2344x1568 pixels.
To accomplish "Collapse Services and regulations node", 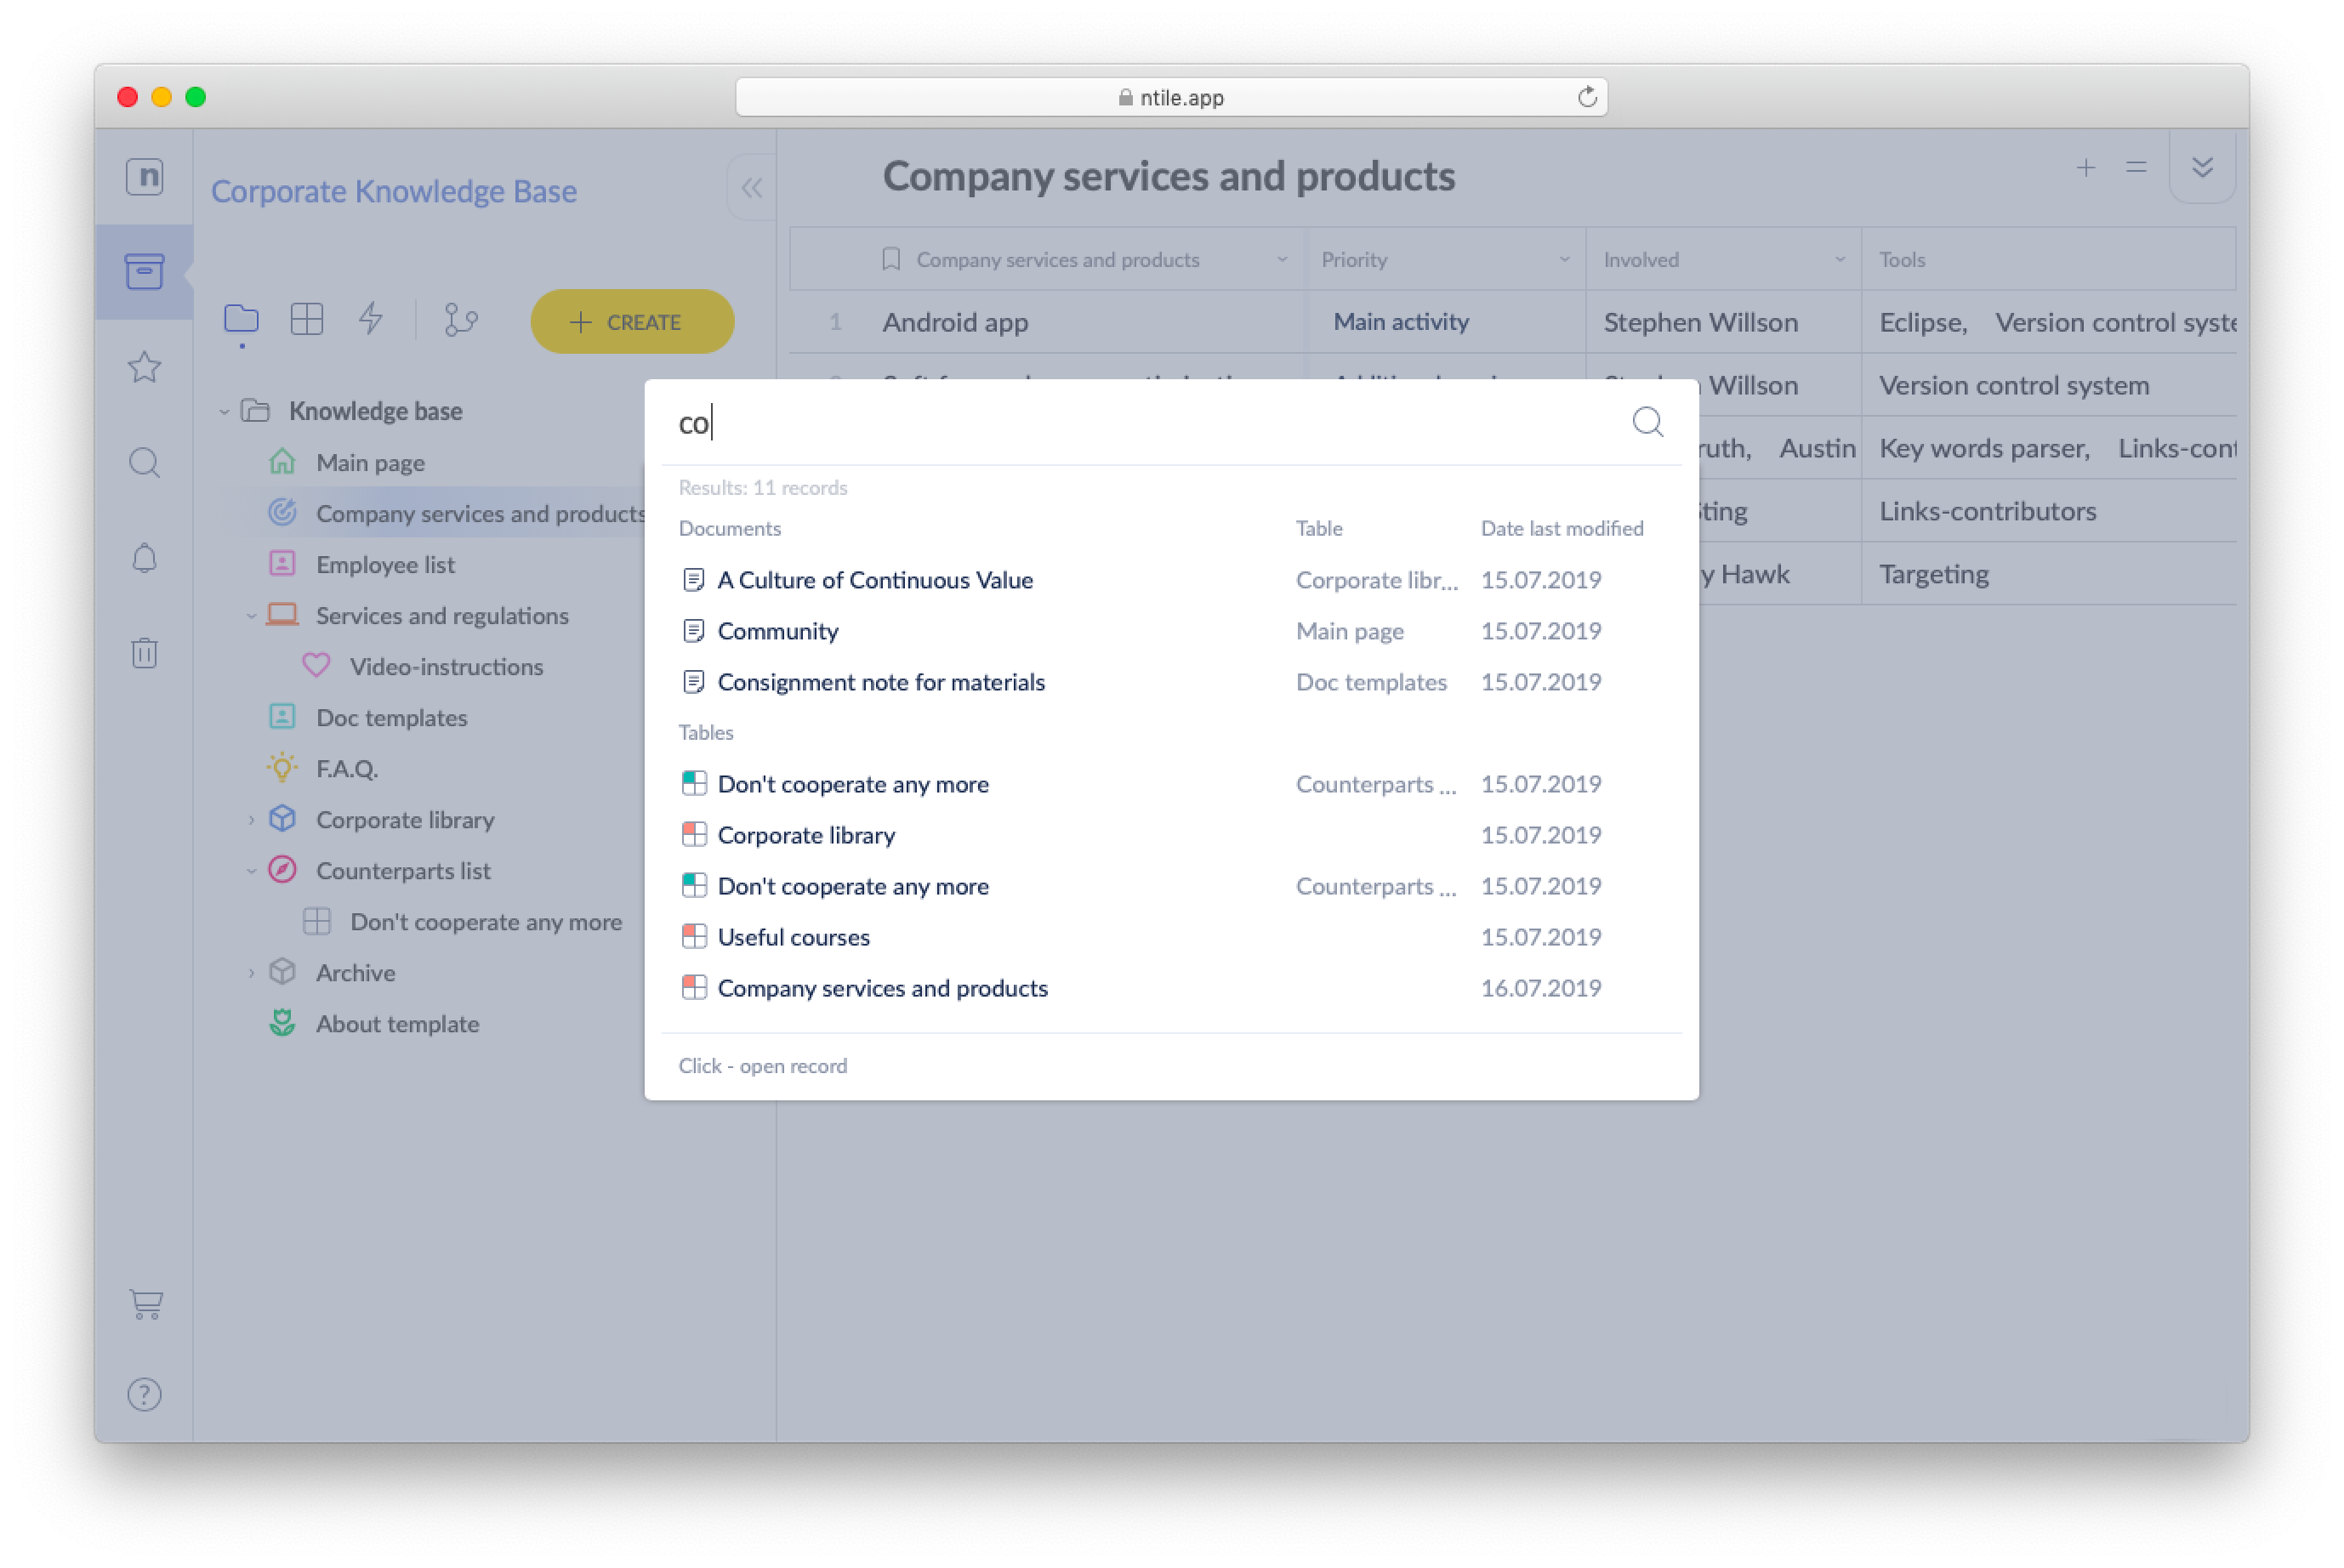I will tap(251, 616).
